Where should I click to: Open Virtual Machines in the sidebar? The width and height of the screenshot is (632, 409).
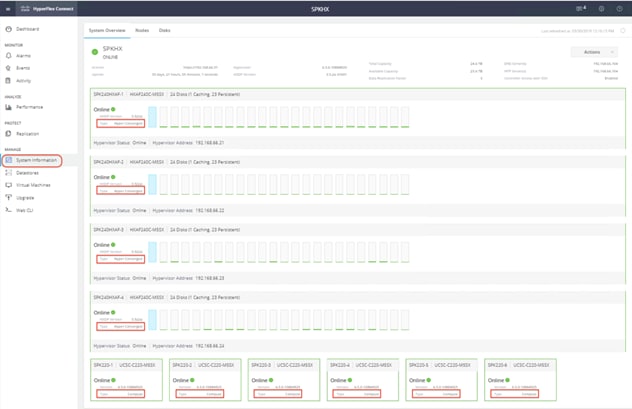tap(33, 185)
